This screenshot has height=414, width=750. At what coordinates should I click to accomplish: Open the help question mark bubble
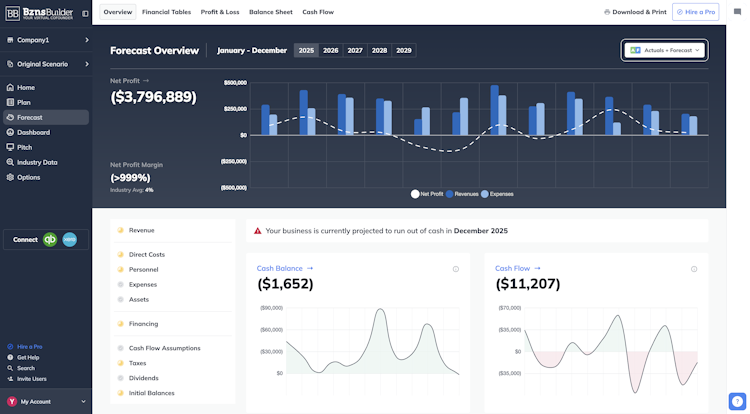pos(737,402)
